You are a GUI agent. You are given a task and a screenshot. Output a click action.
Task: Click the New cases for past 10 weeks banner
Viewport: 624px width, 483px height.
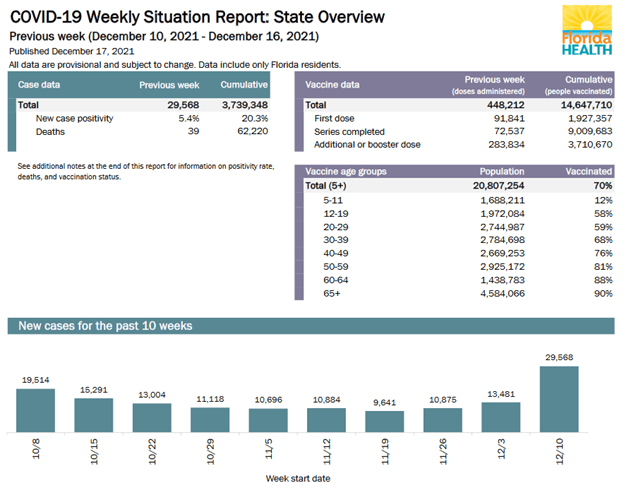click(x=106, y=326)
